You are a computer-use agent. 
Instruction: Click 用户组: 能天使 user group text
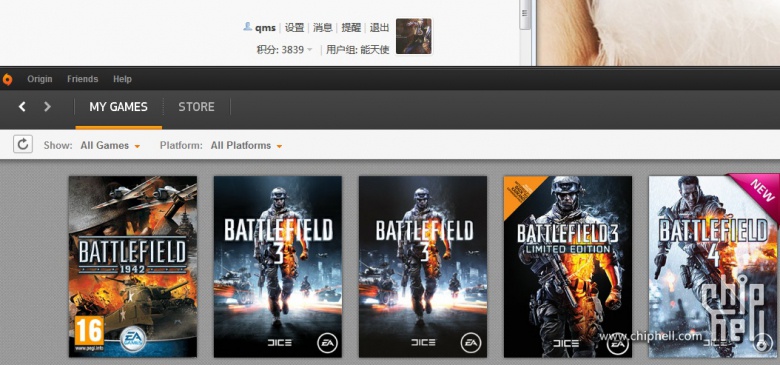(358, 50)
